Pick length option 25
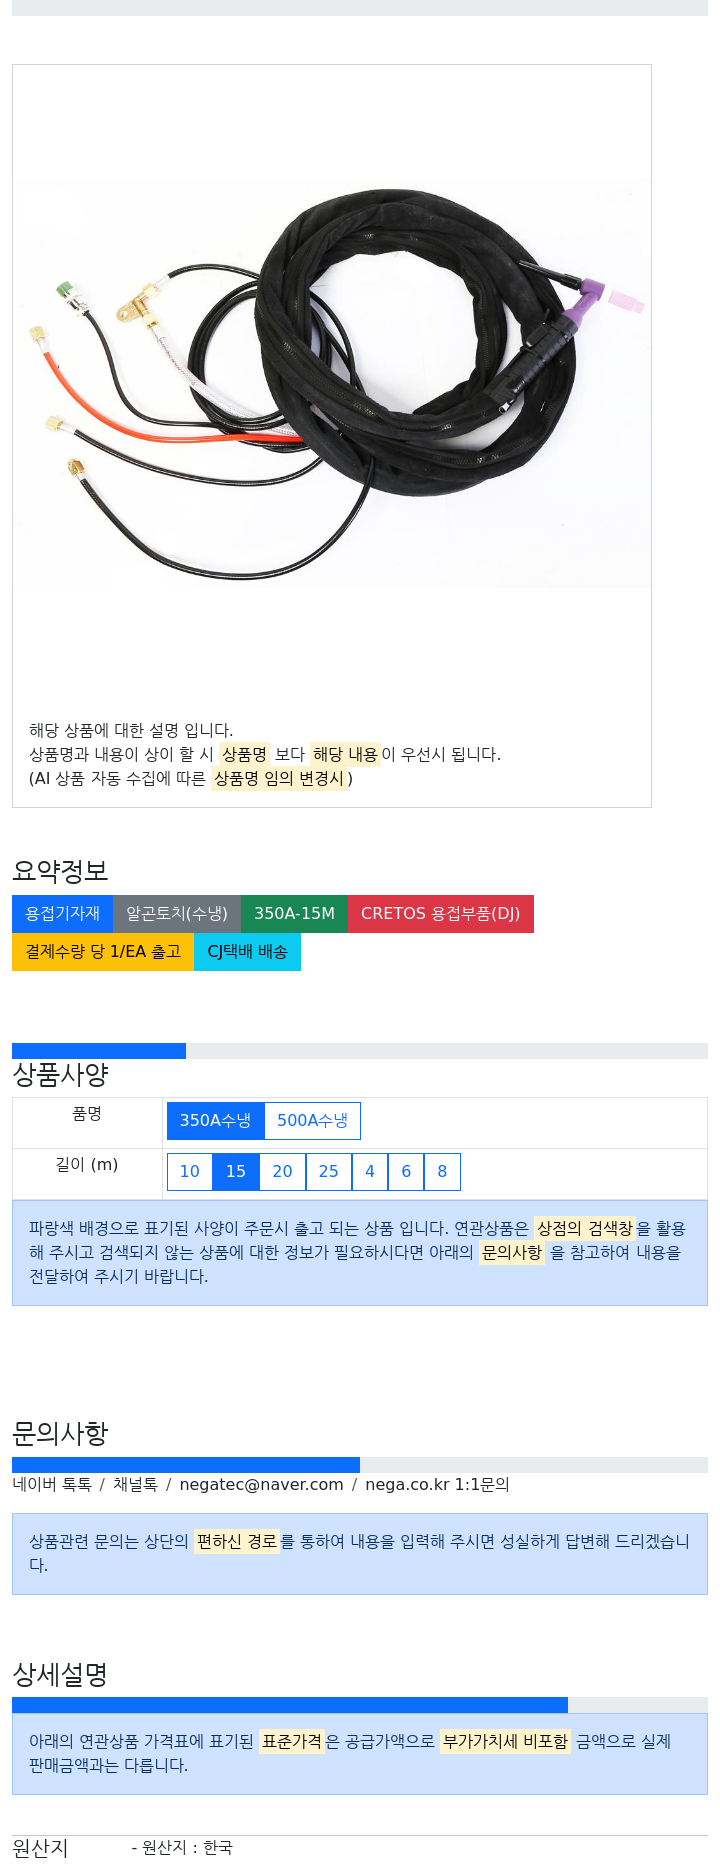 [x=328, y=1172]
